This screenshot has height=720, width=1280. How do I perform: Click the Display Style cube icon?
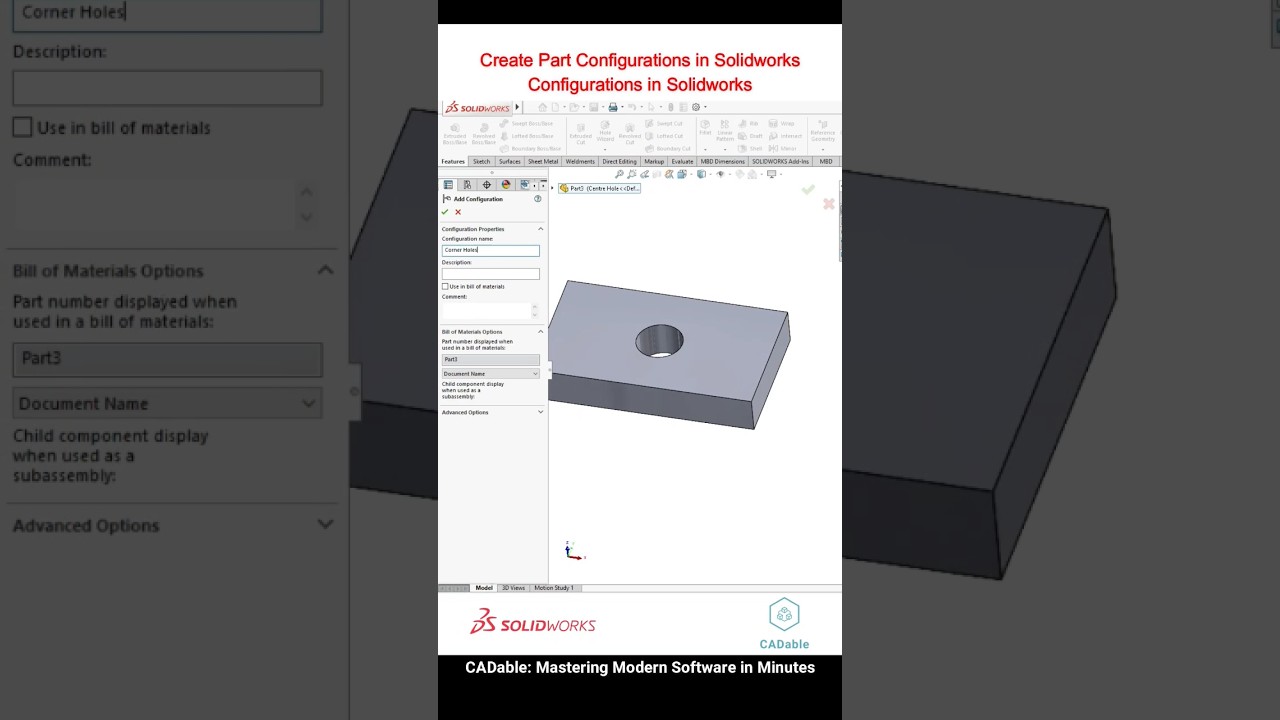coord(701,174)
